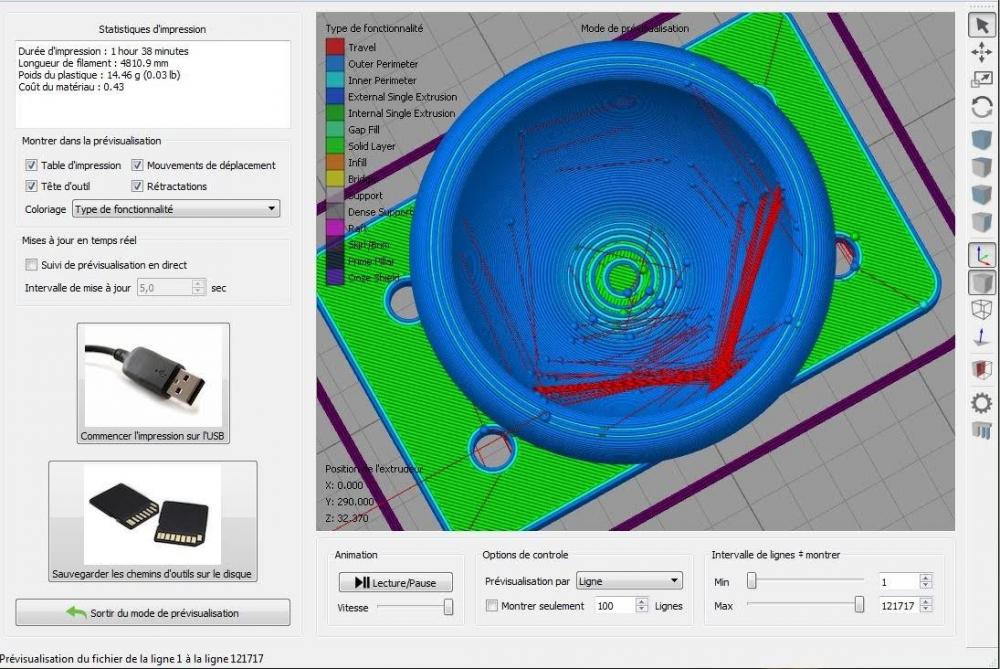Image resolution: width=1000 pixels, height=669 pixels.
Task: Click Sauvegarder les chemins d'outils sur le disque
Action: click(x=153, y=521)
